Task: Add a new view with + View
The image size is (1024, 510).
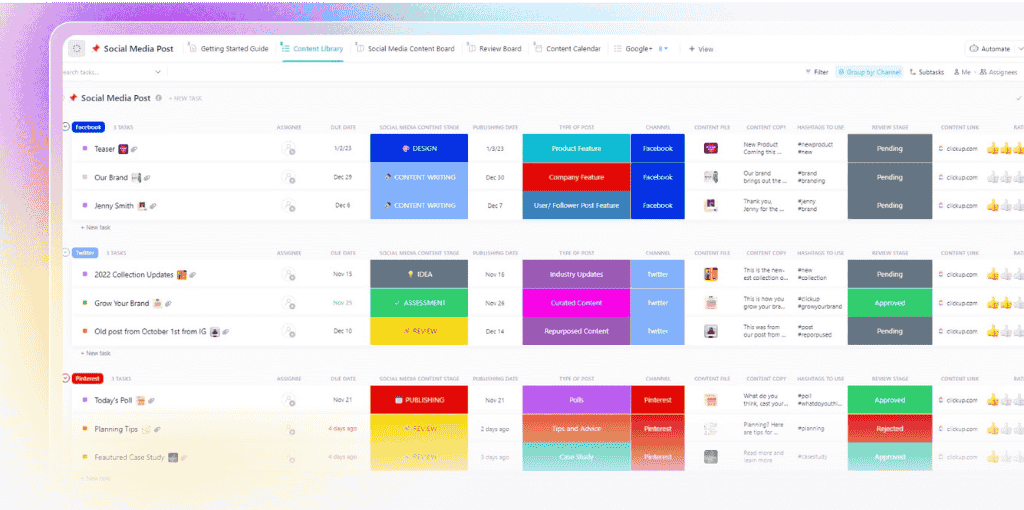Action: tap(701, 49)
